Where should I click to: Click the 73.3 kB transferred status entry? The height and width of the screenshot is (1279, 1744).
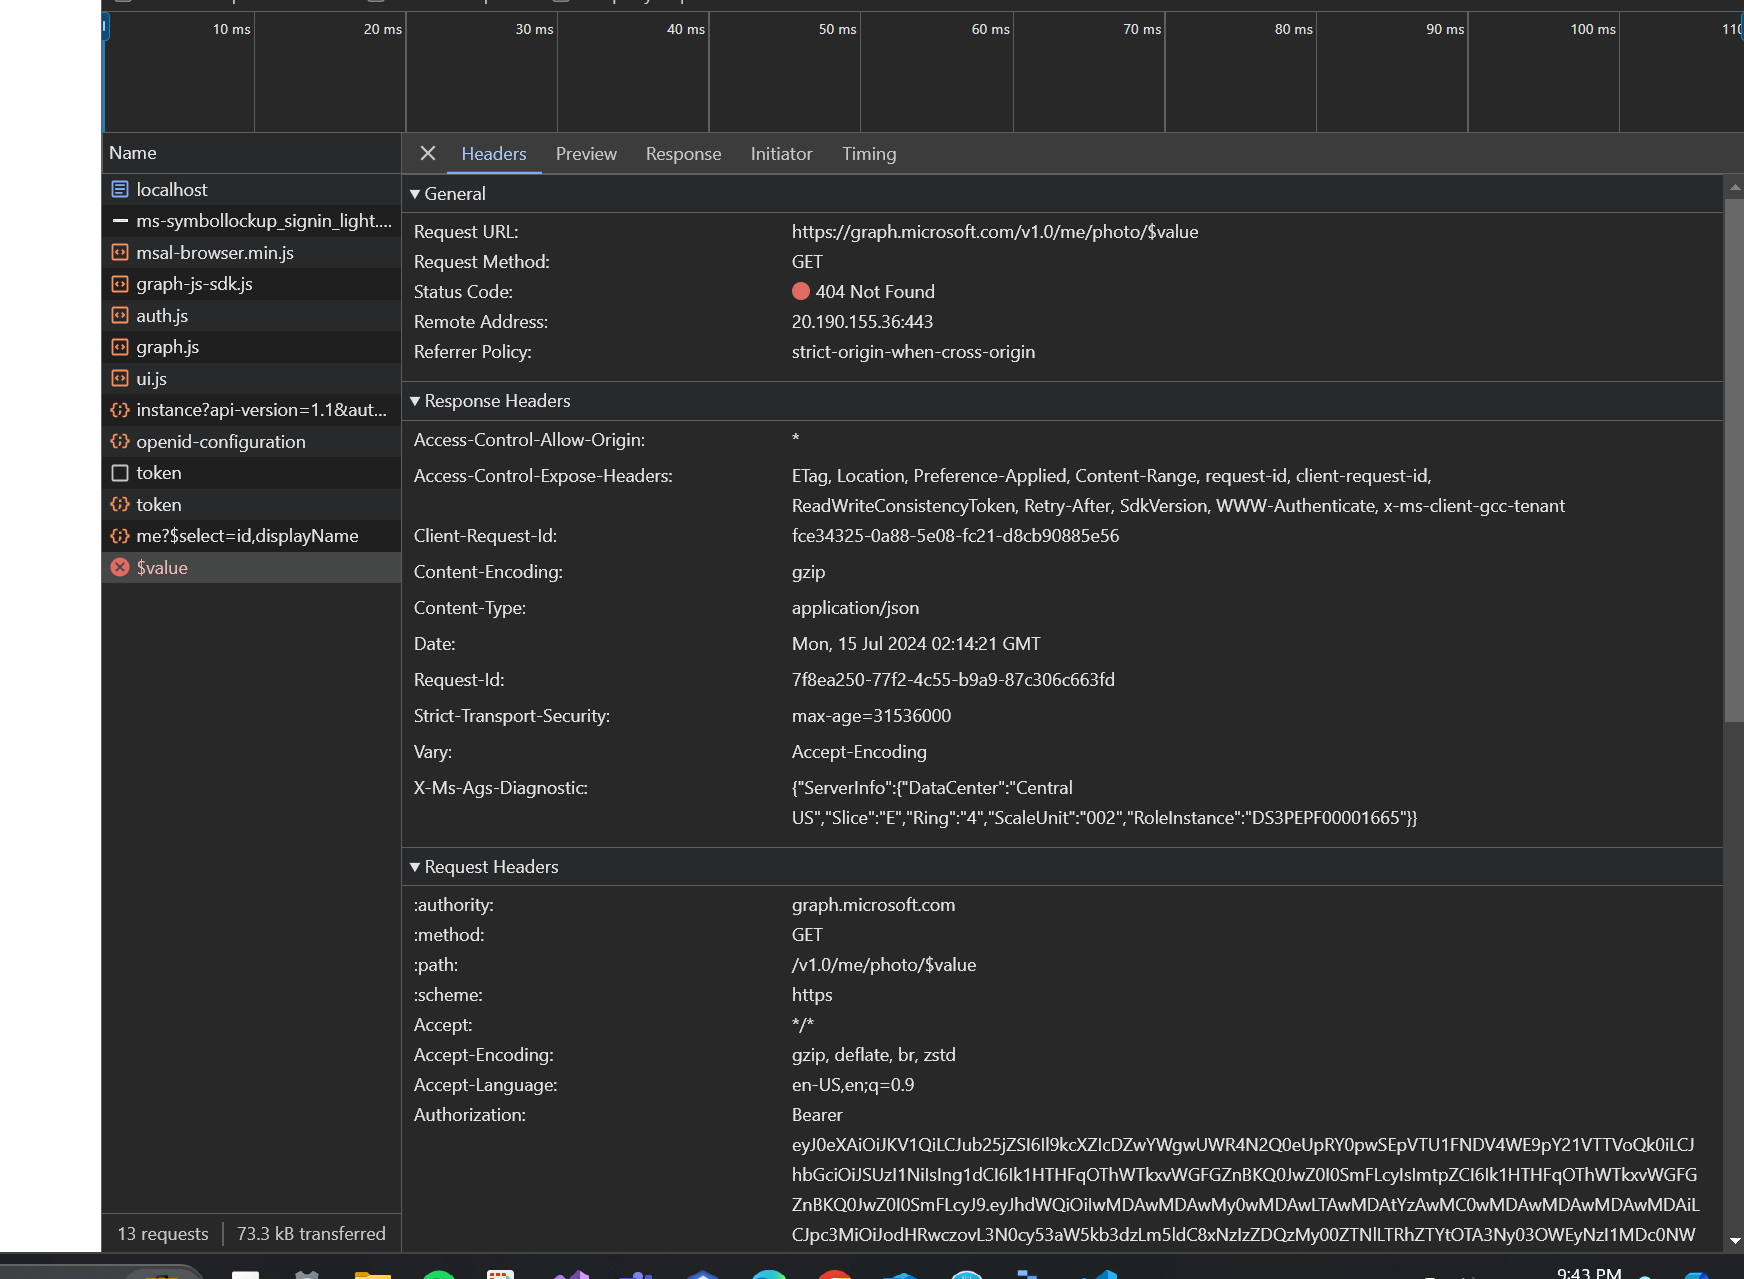pyautogui.click(x=311, y=1234)
